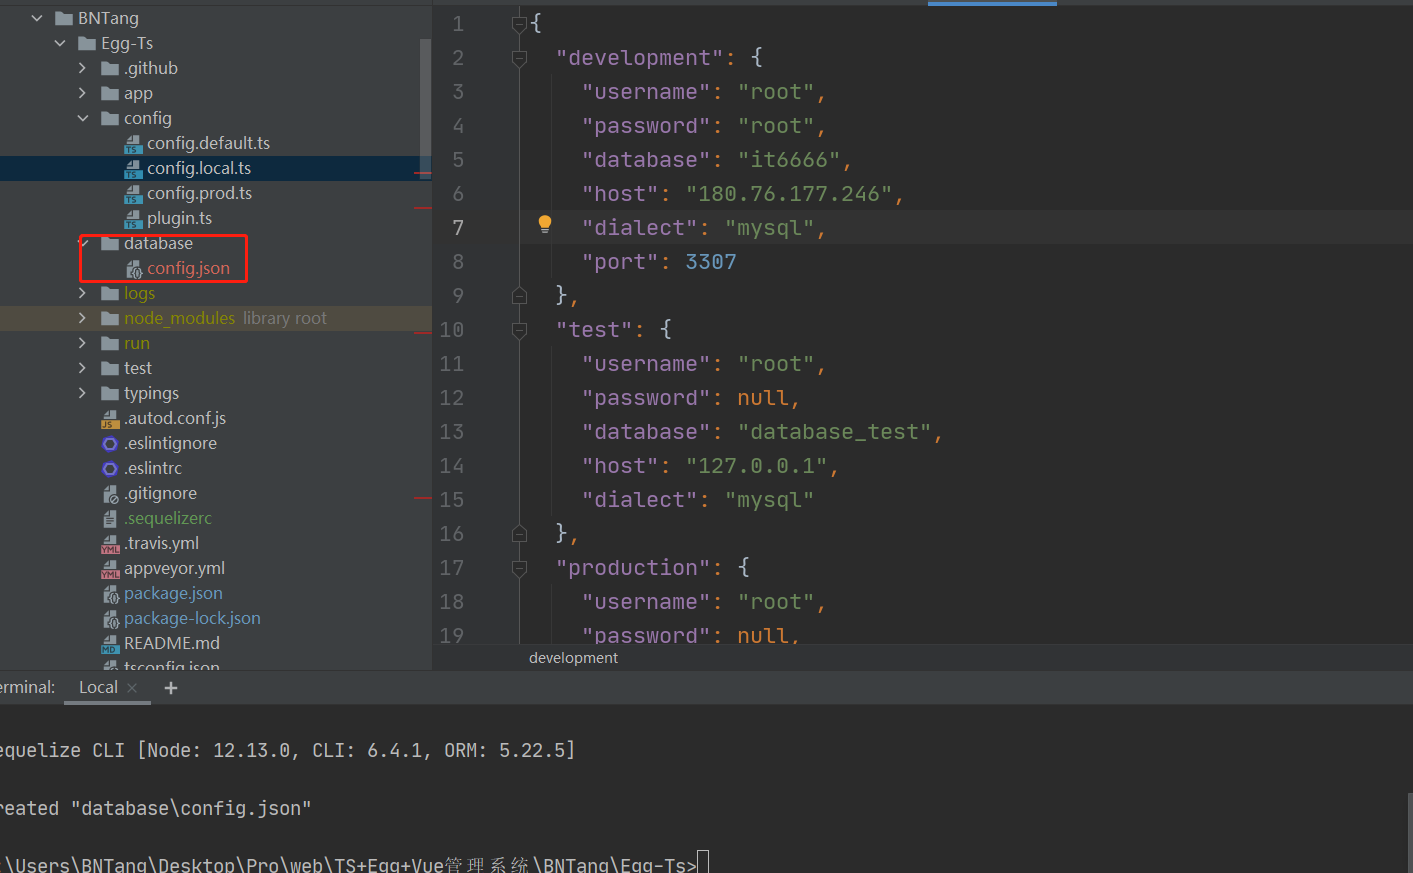
Task: Click the plugin.ts file icon
Action: (x=133, y=219)
